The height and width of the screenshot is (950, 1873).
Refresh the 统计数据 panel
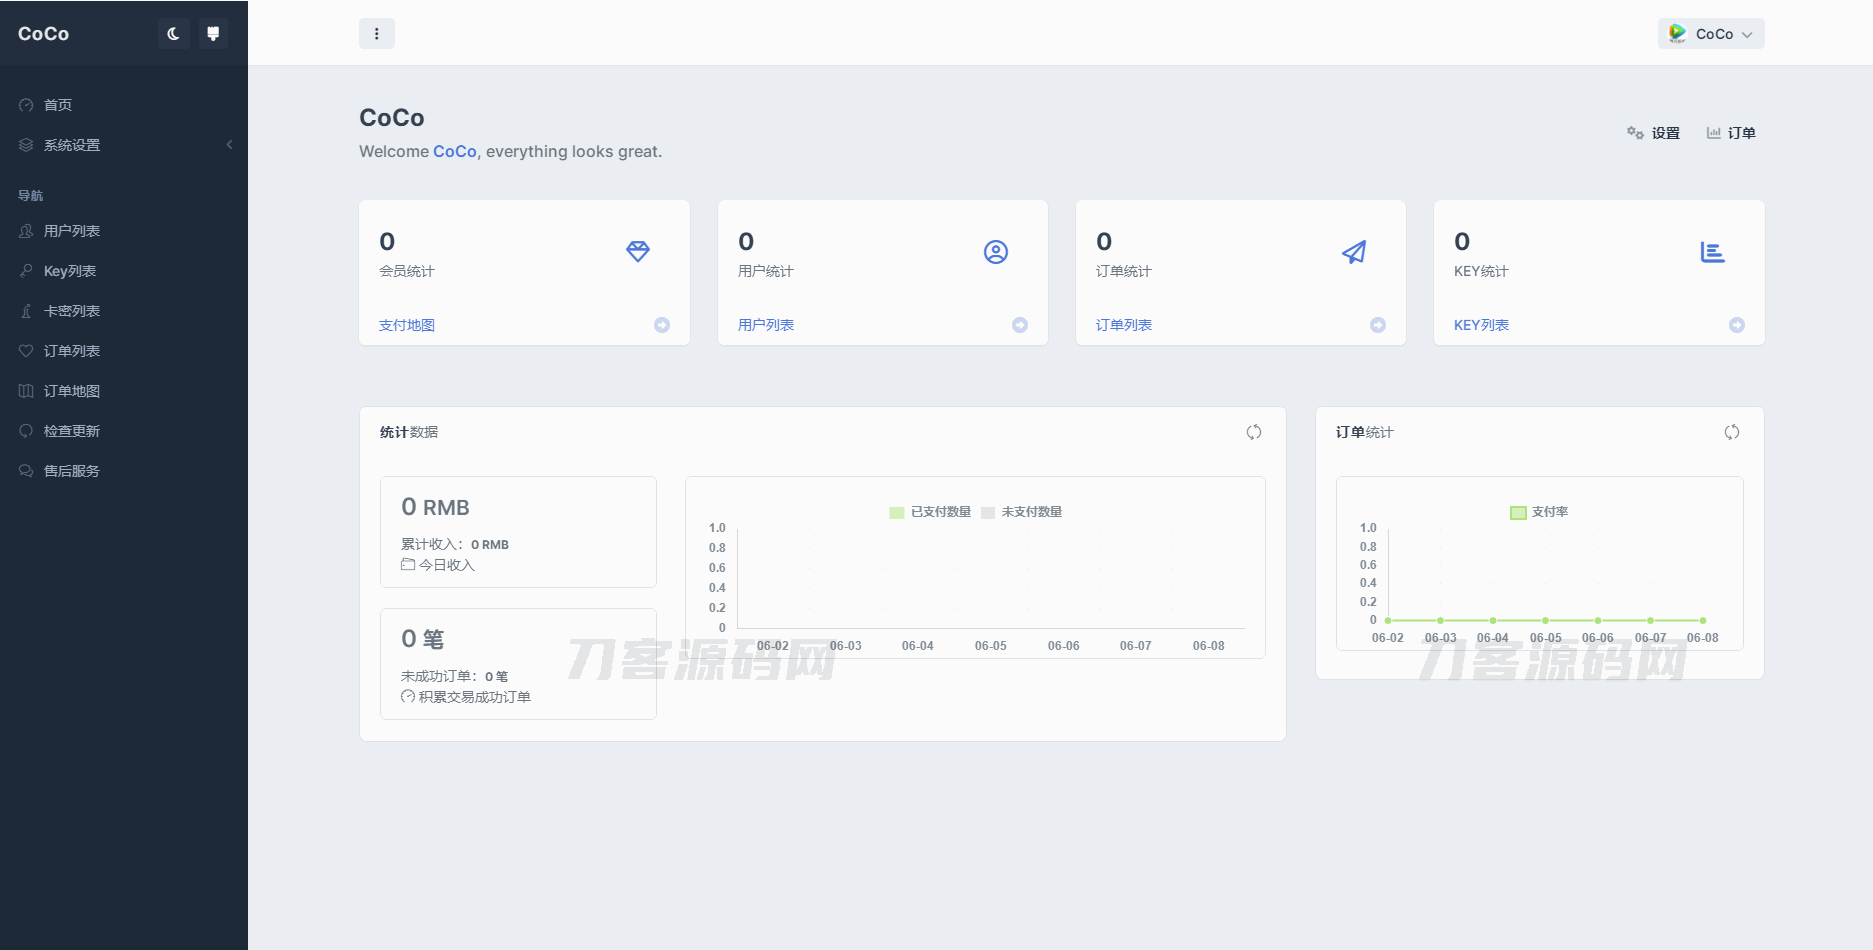point(1254,432)
